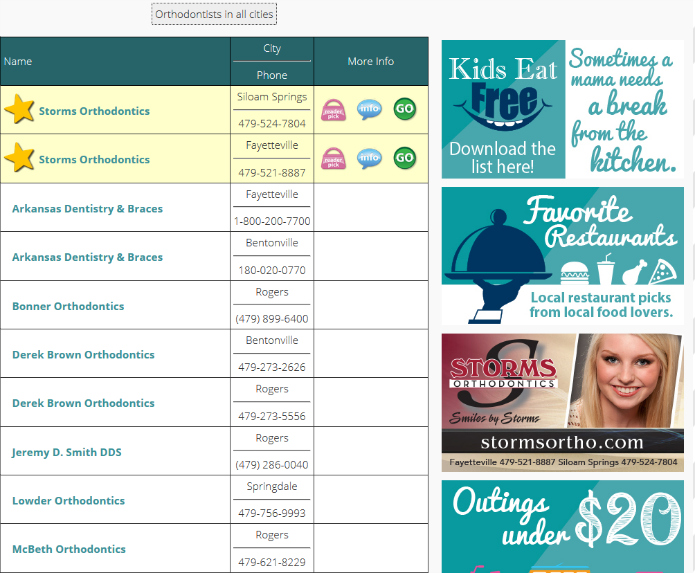Click the star icon beside Storms Orthodontics Siloam Springs

pyautogui.click(x=19, y=109)
